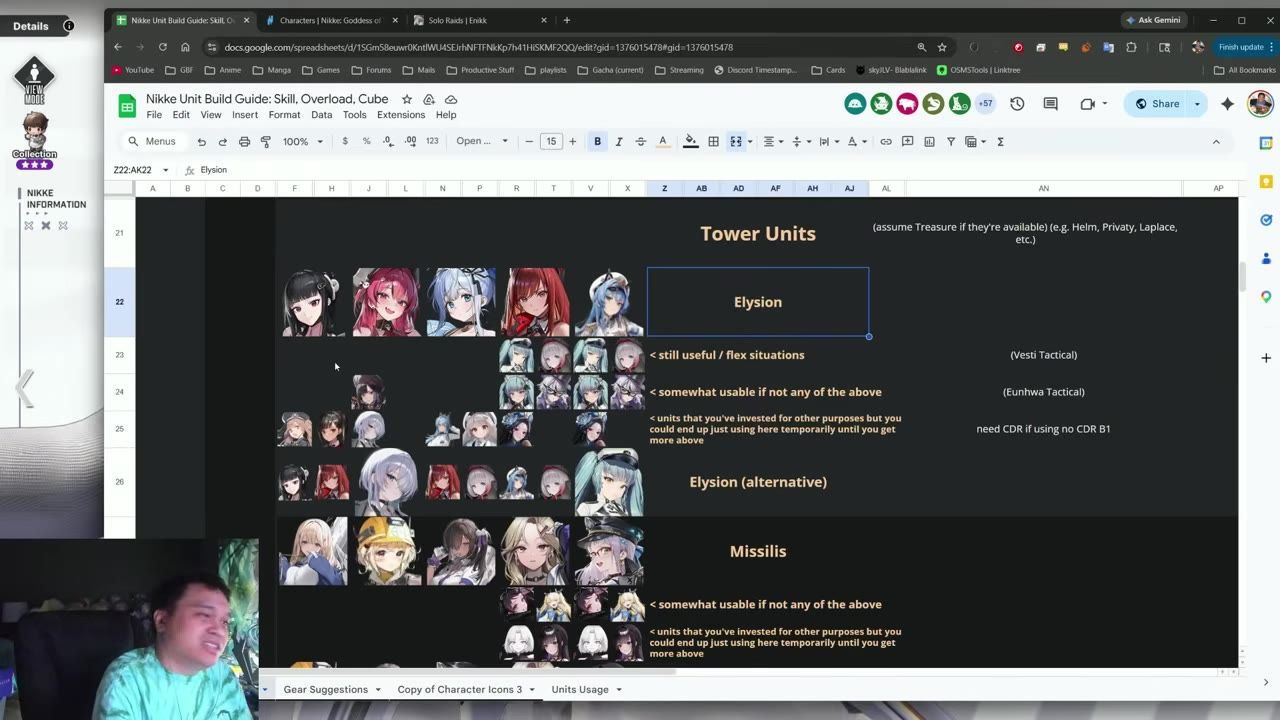Image resolution: width=1280 pixels, height=720 pixels.
Task: Select row header 23
Action: (x=119, y=355)
